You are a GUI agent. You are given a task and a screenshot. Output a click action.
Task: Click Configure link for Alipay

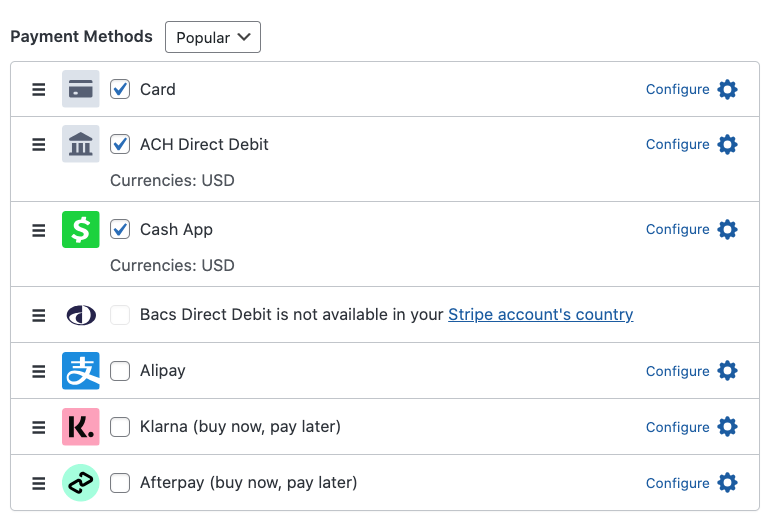point(677,371)
